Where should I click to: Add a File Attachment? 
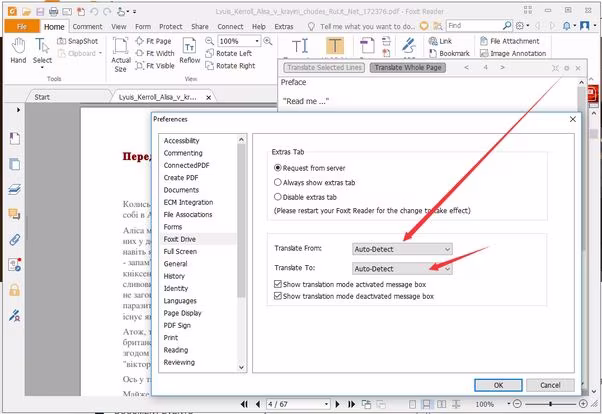[x=509, y=41]
